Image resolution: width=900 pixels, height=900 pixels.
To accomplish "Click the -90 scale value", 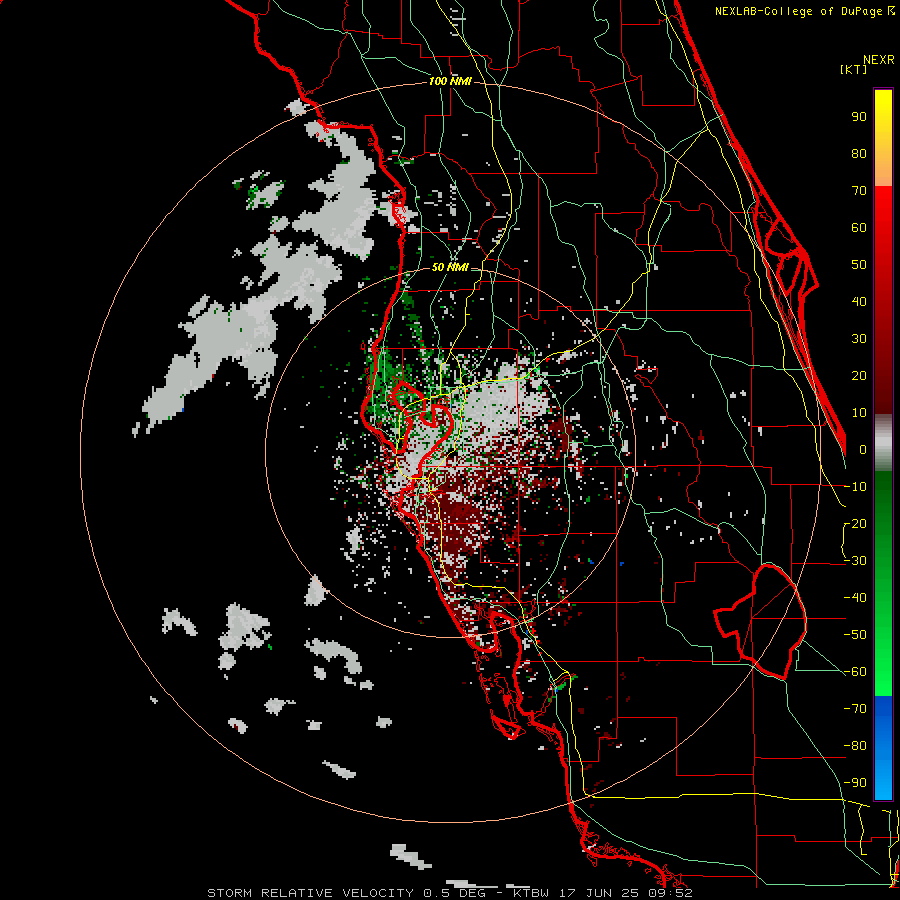I will click(x=855, y=783).
